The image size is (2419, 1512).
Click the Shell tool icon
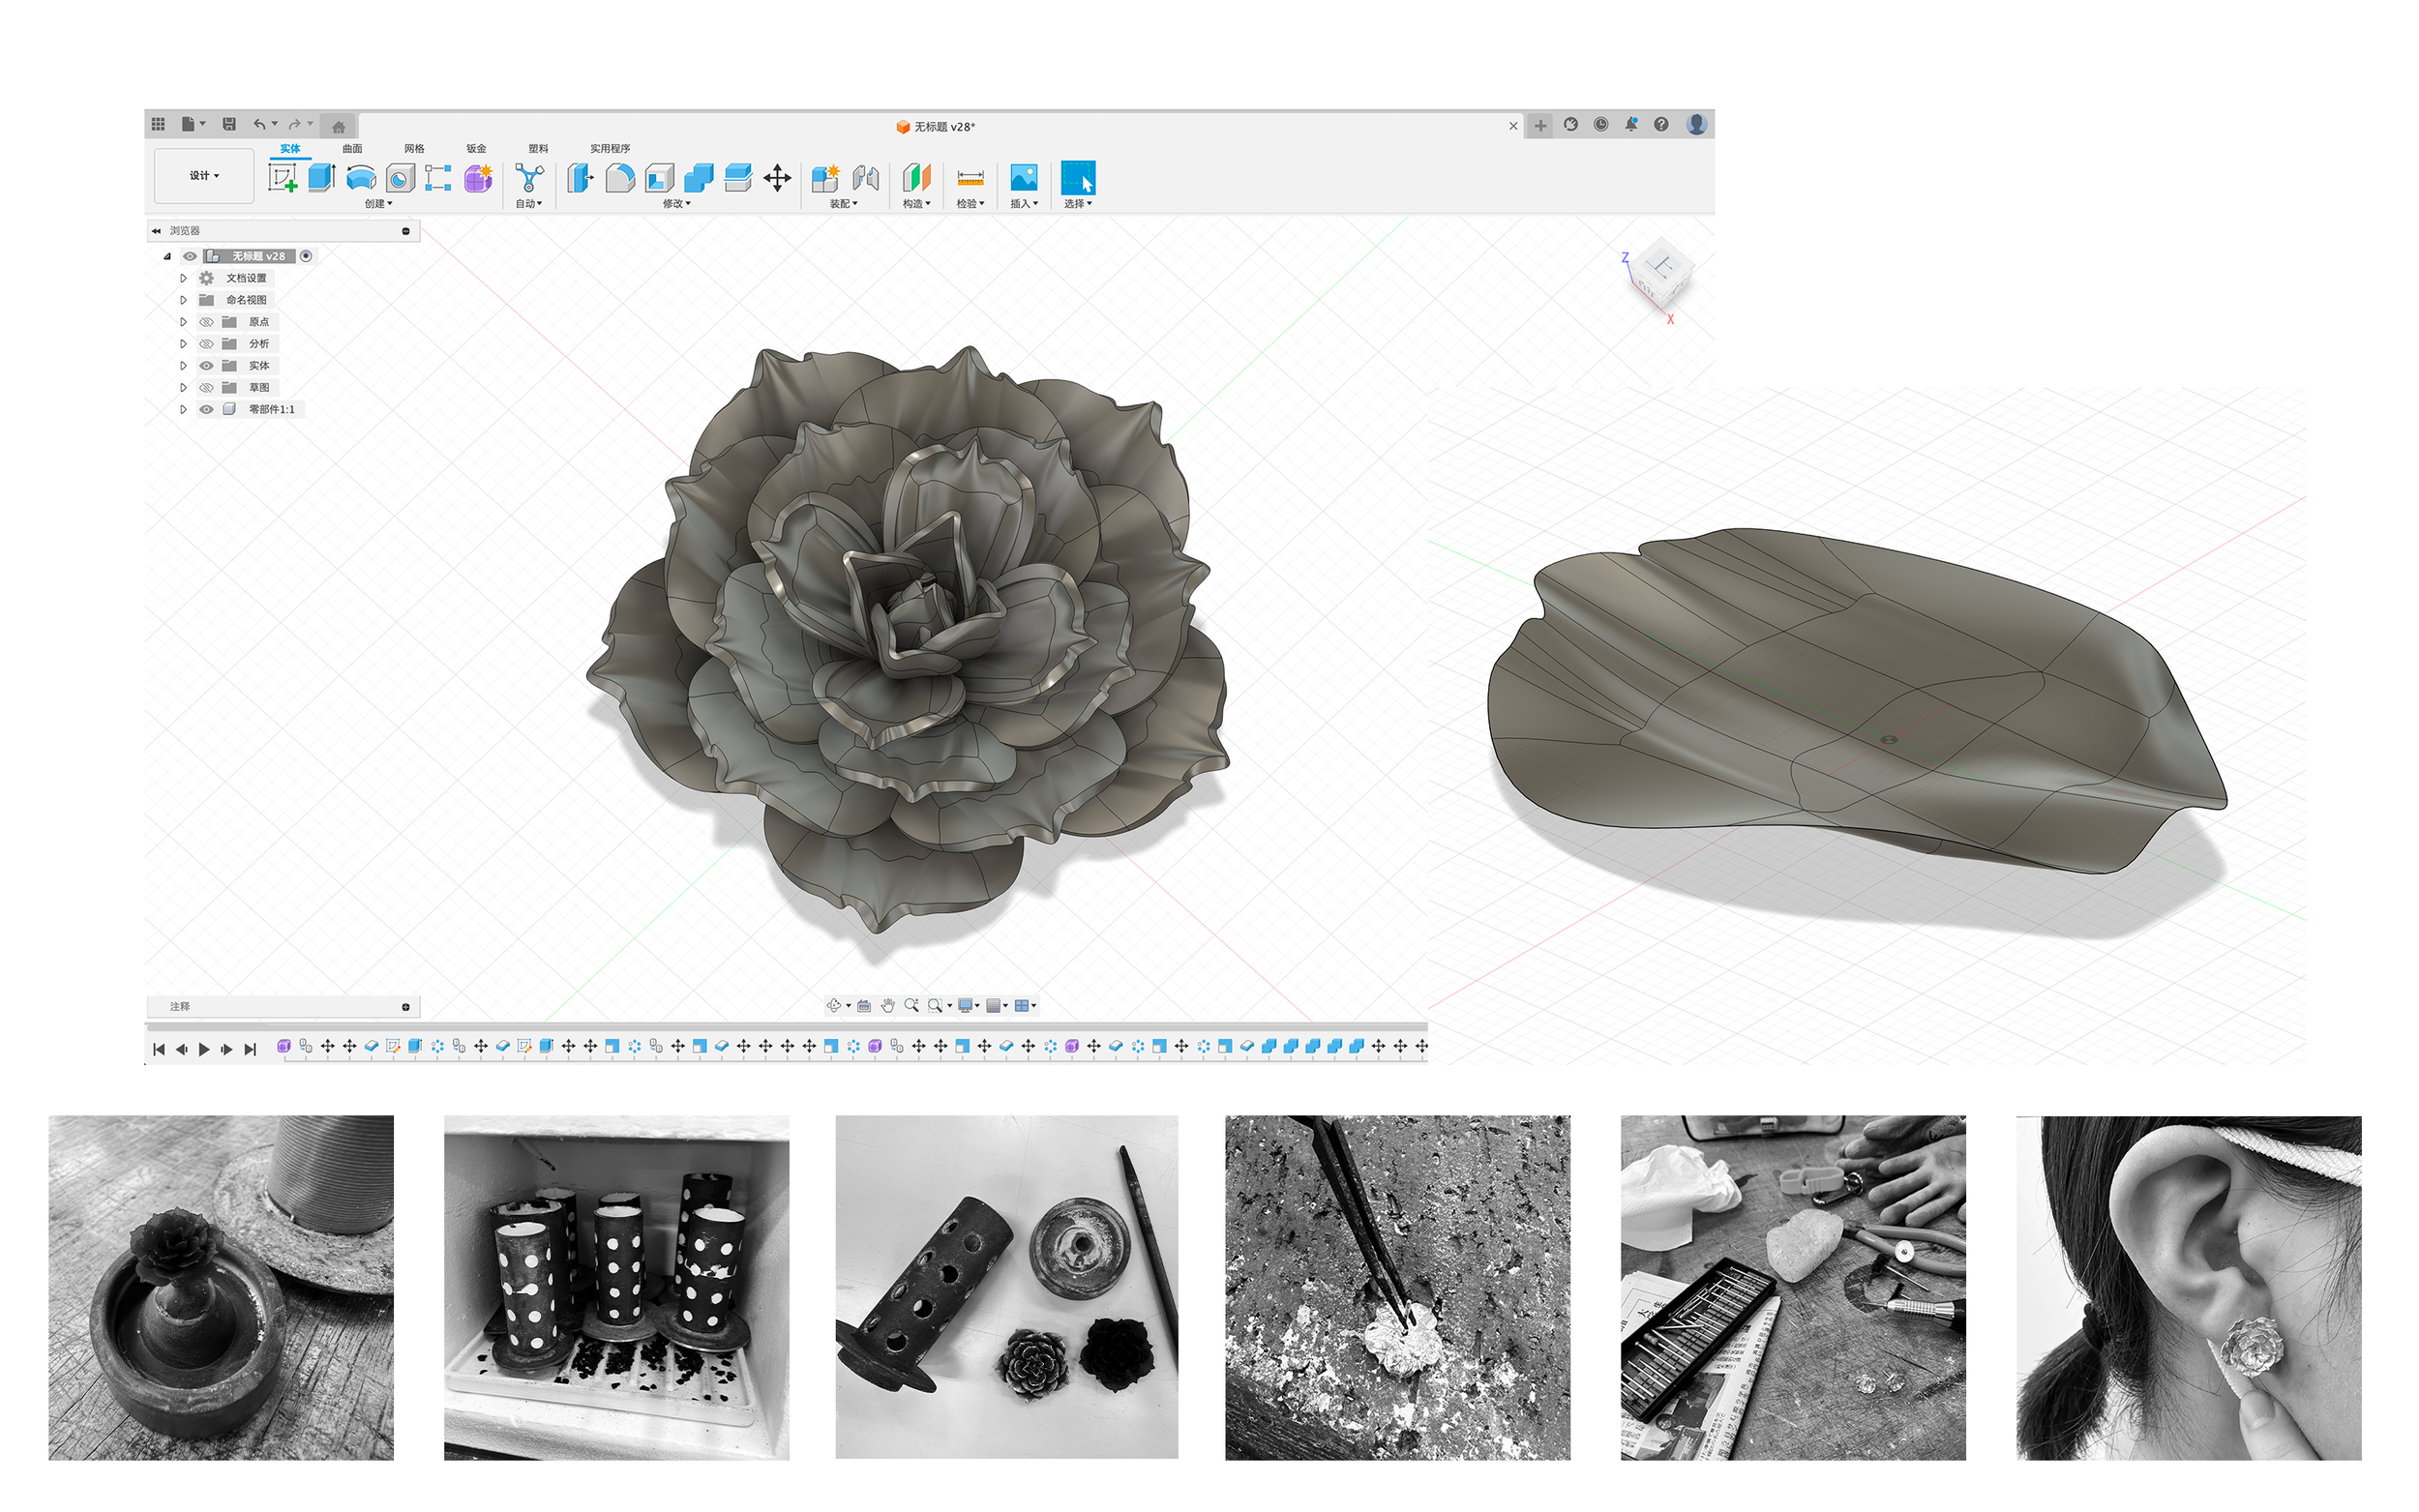(x=659, y=178)
